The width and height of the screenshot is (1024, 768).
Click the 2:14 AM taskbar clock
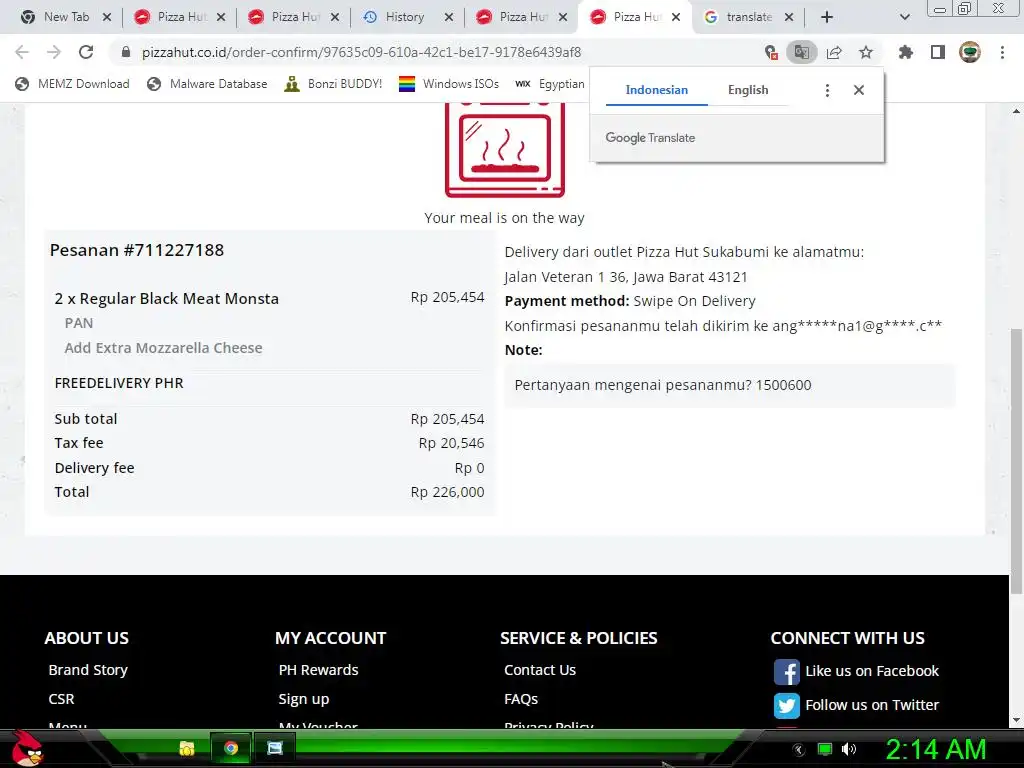936,749
